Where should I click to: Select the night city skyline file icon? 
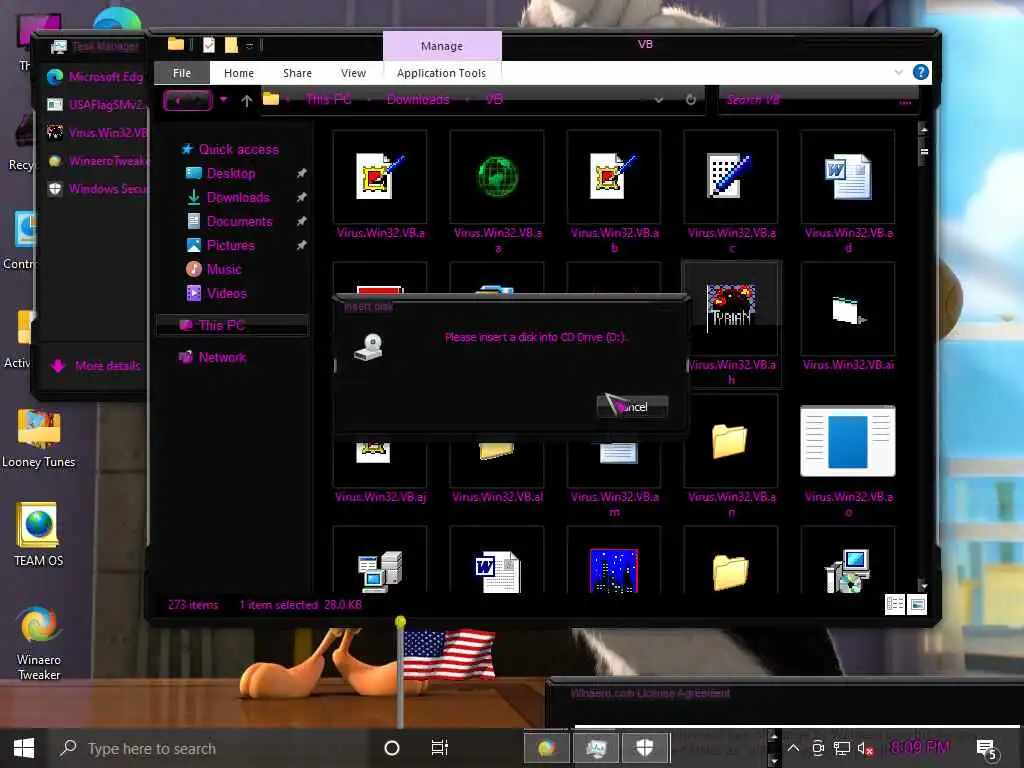point(614,571)
